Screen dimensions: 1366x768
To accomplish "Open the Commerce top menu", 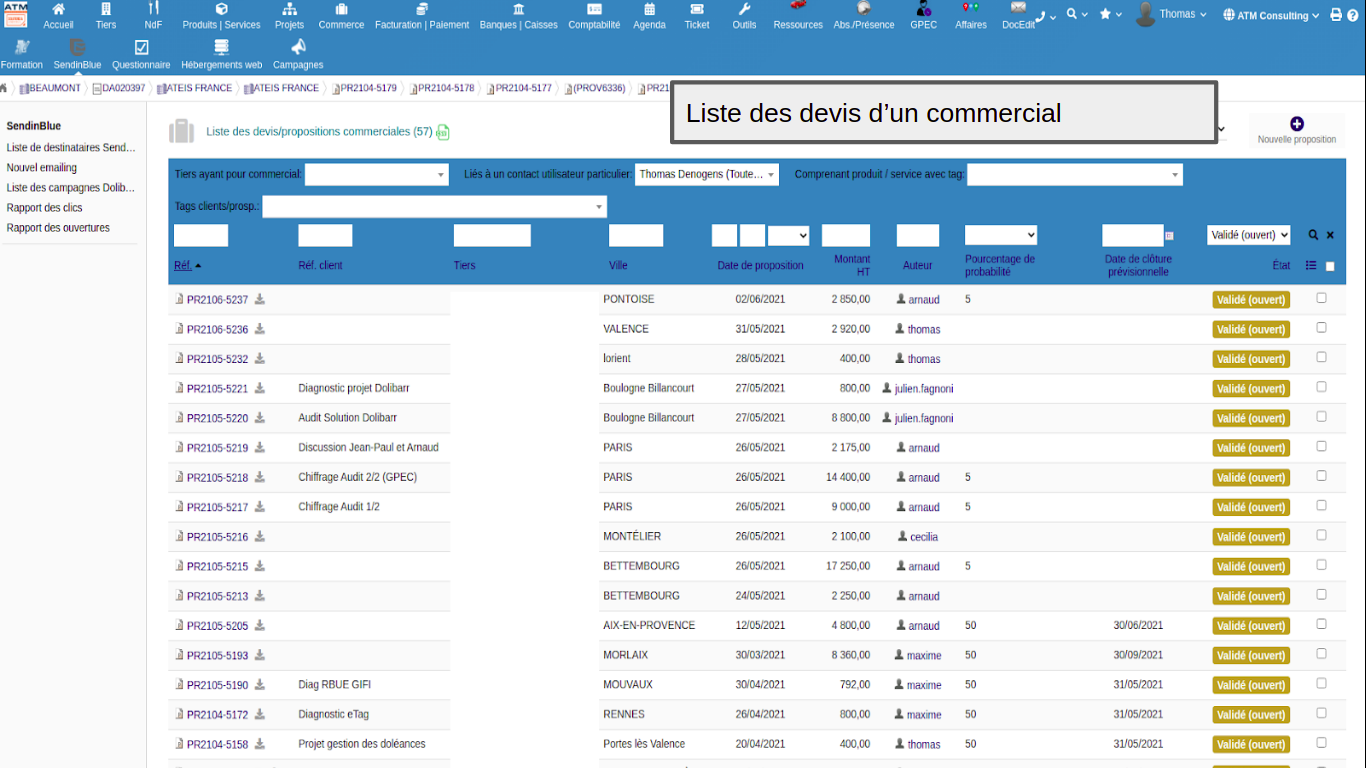I will pyautogui.click(x=341, y=16).
